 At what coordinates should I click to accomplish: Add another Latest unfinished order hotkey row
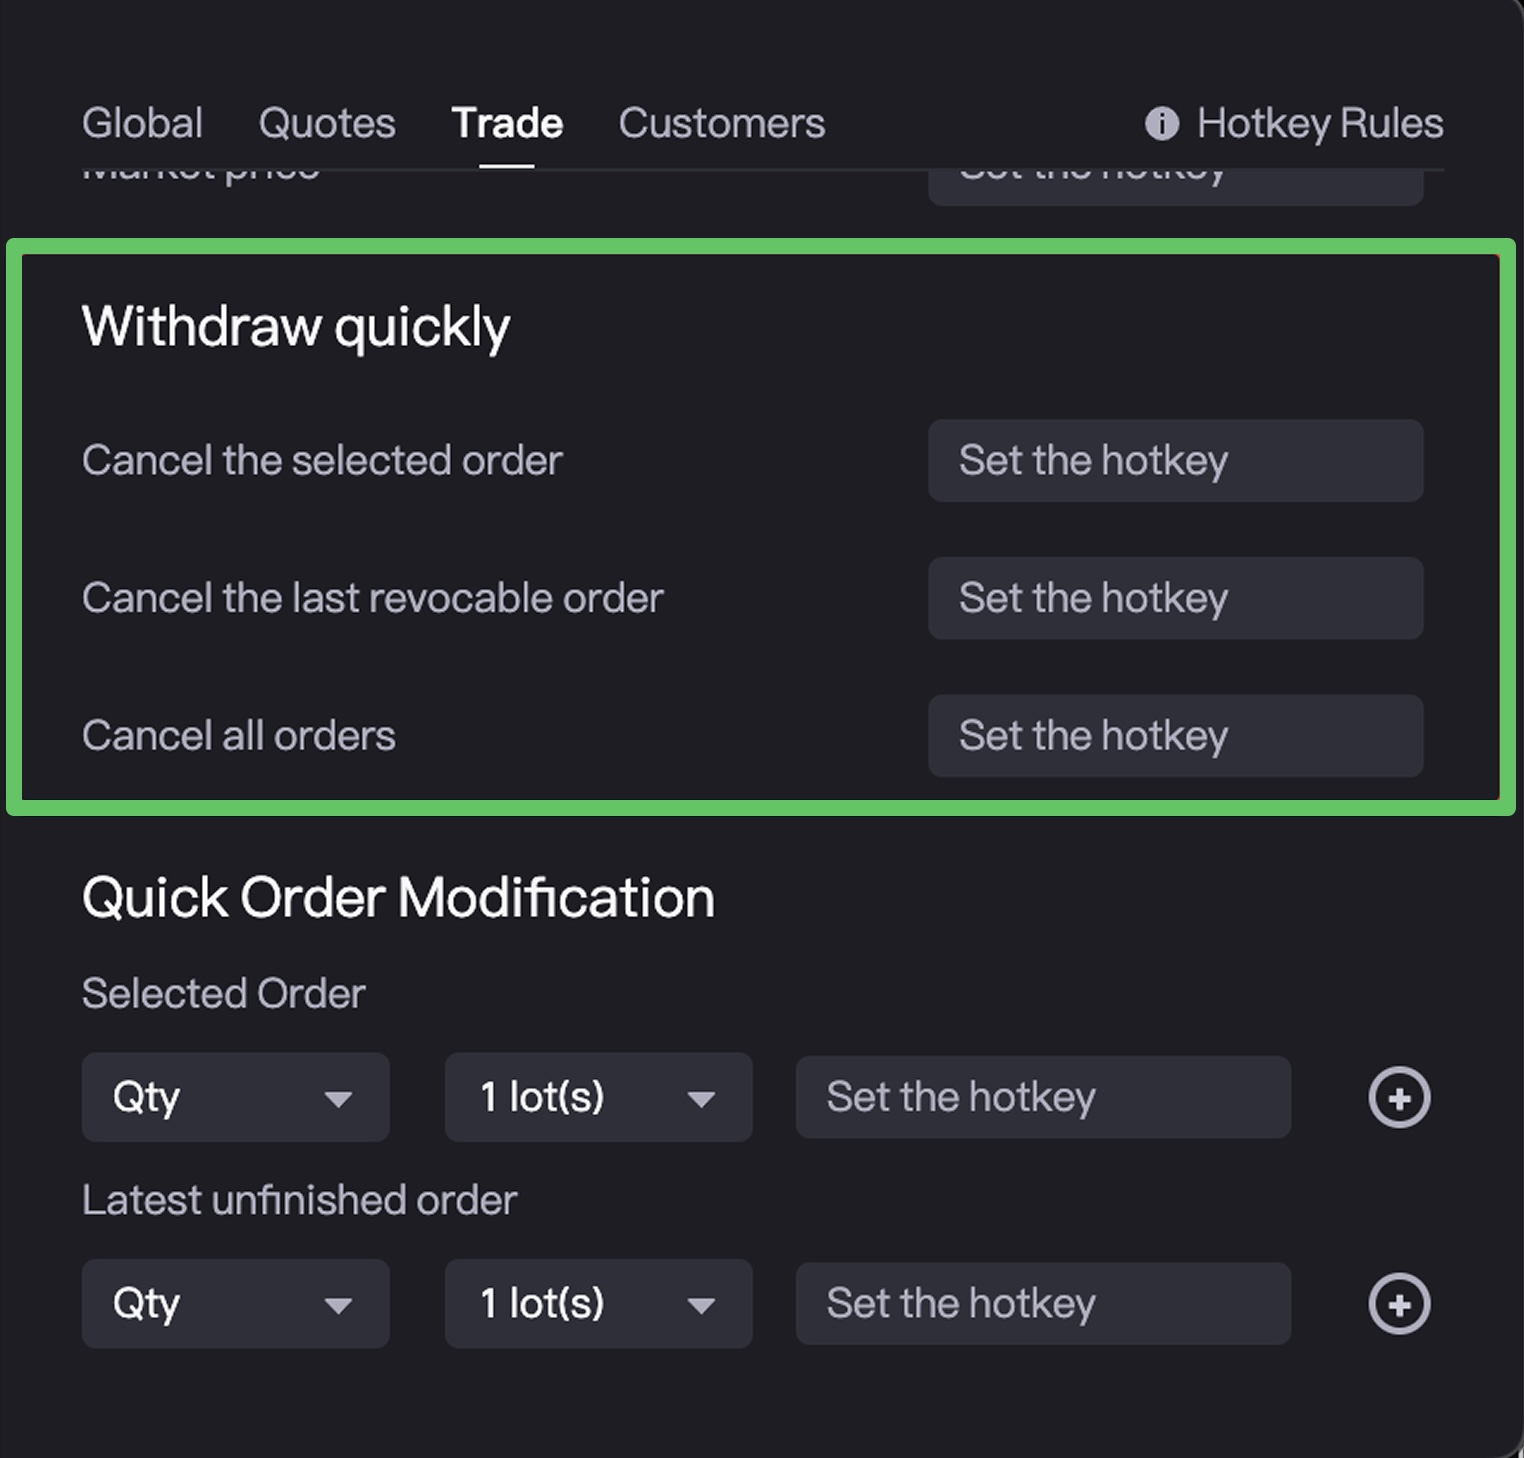tap(1399, 1303)
